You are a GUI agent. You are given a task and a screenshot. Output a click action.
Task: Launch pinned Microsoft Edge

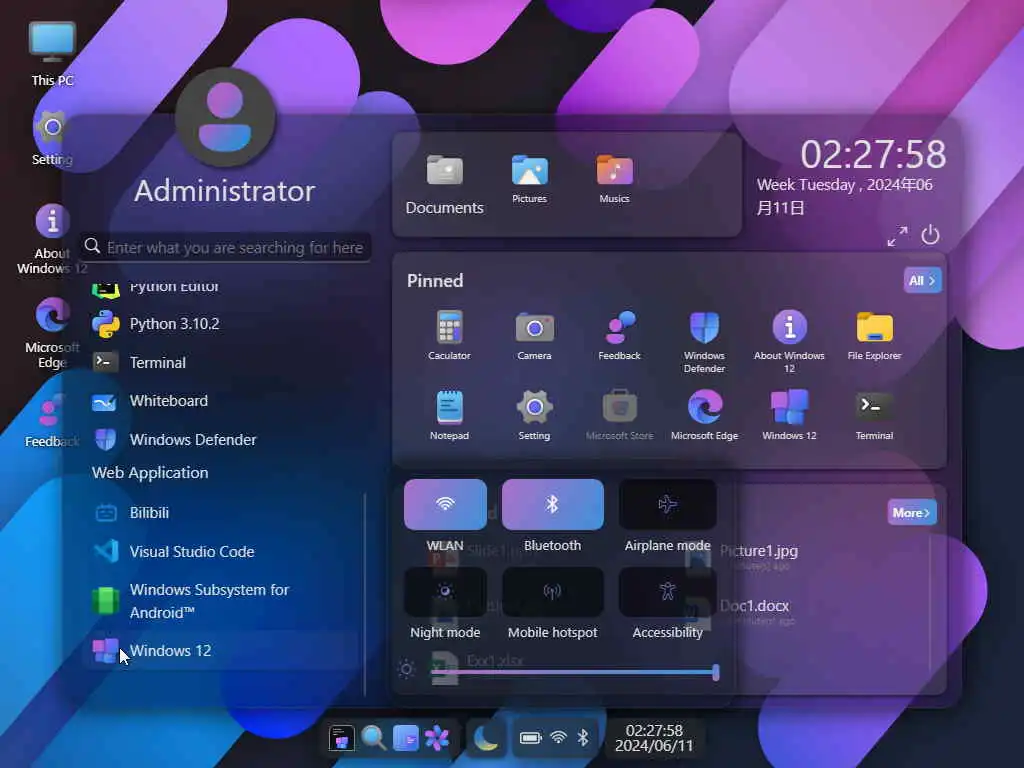pos(704,415)
